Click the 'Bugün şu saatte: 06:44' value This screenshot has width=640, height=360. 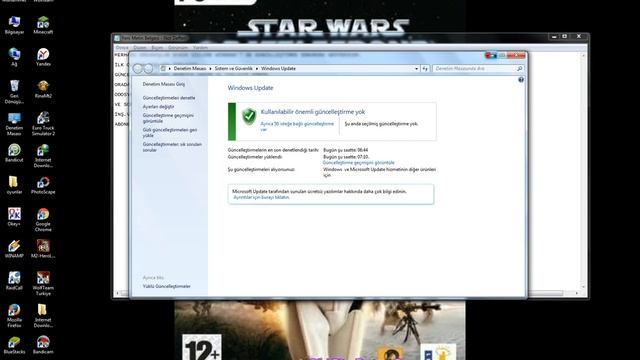click(x=345, y=150)
